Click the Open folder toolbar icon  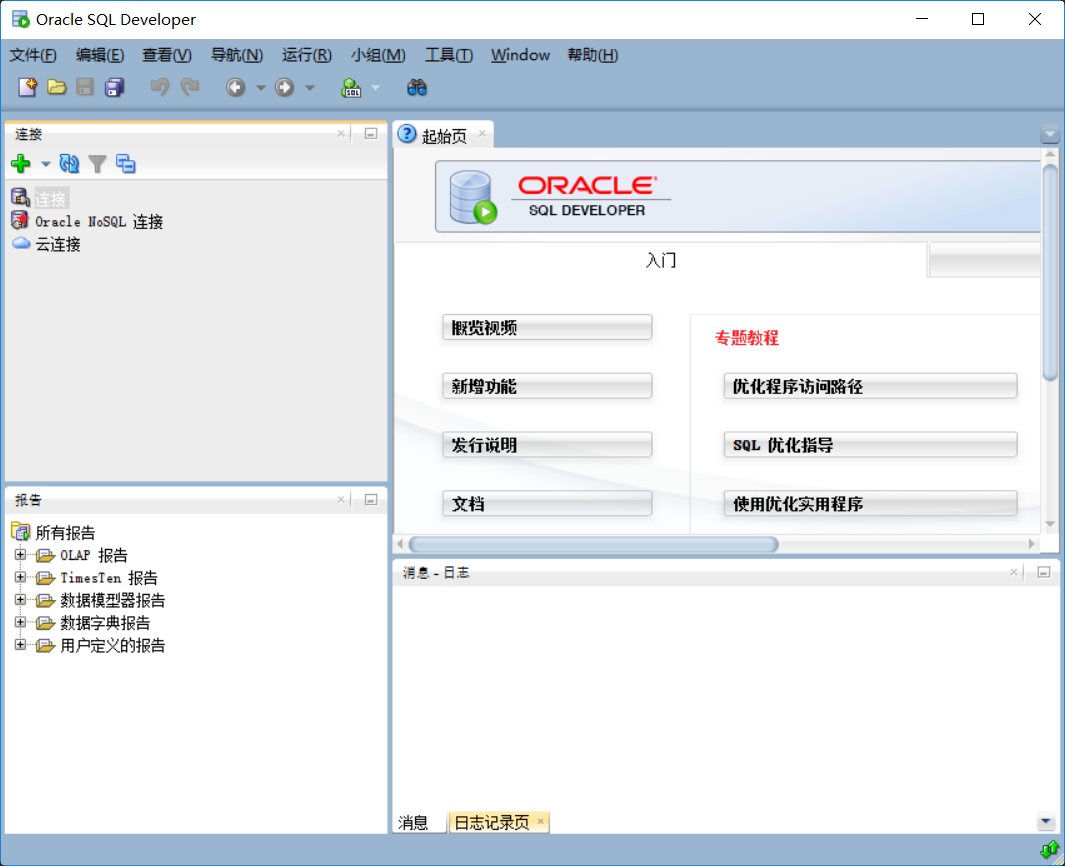(57, 88)
